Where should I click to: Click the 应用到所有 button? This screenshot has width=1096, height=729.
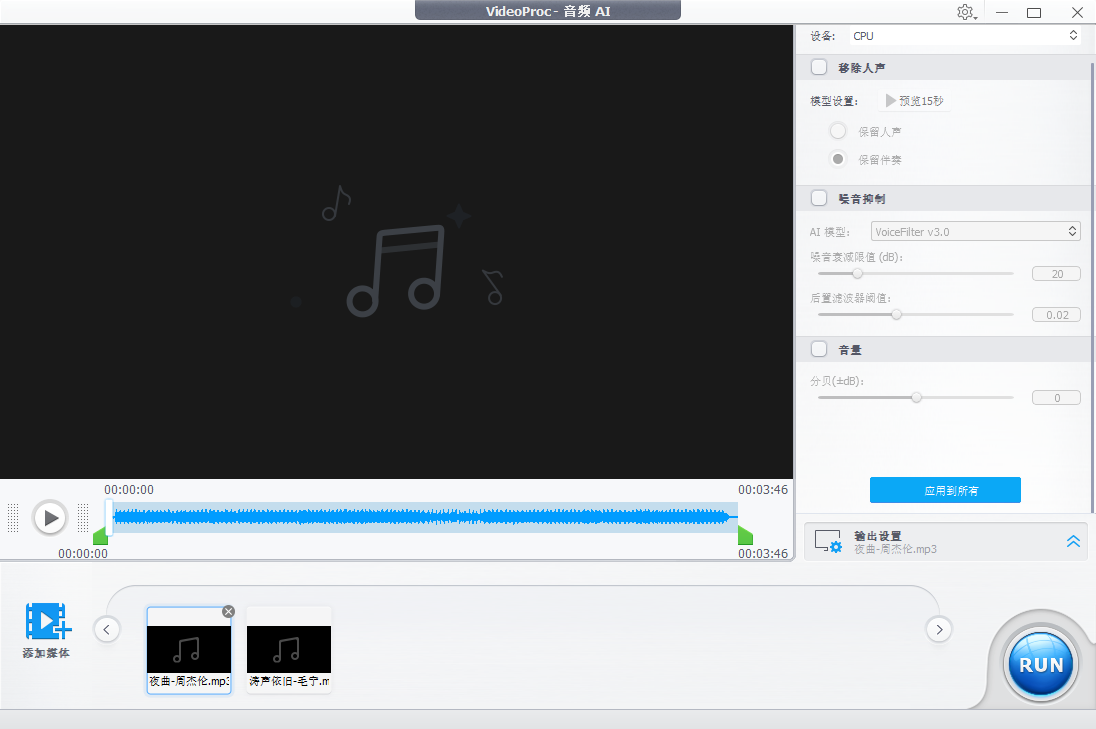click(944, 490)
